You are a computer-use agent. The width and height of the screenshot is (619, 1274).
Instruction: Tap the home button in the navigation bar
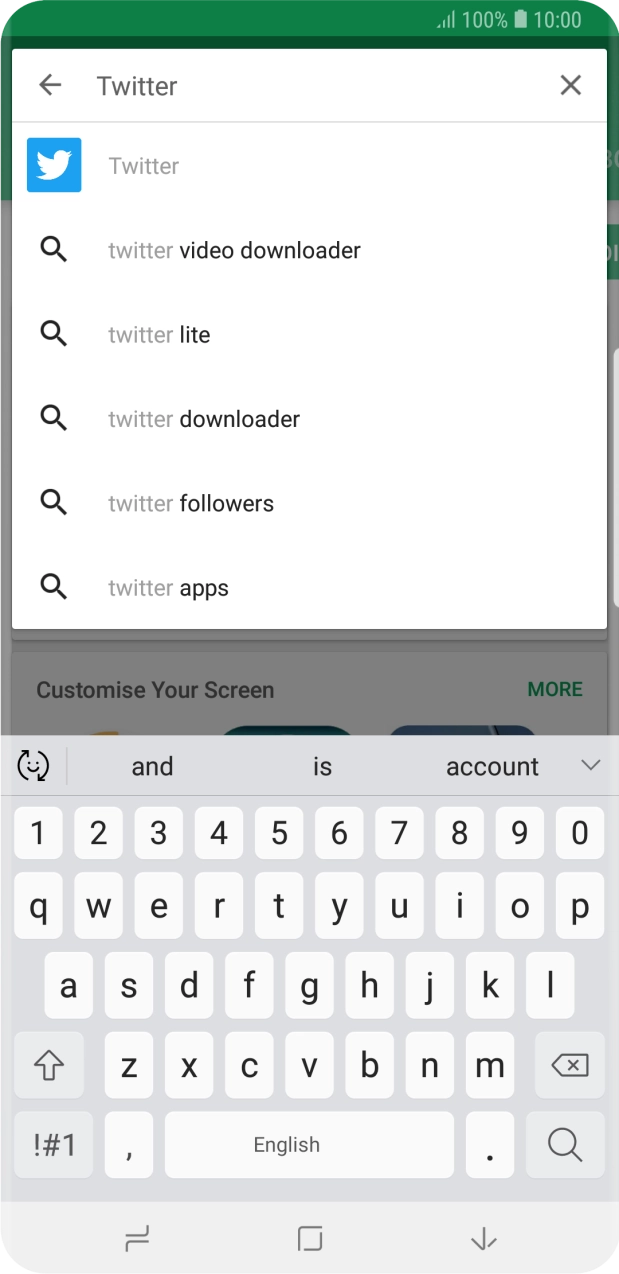click(x=309, y=1239)
